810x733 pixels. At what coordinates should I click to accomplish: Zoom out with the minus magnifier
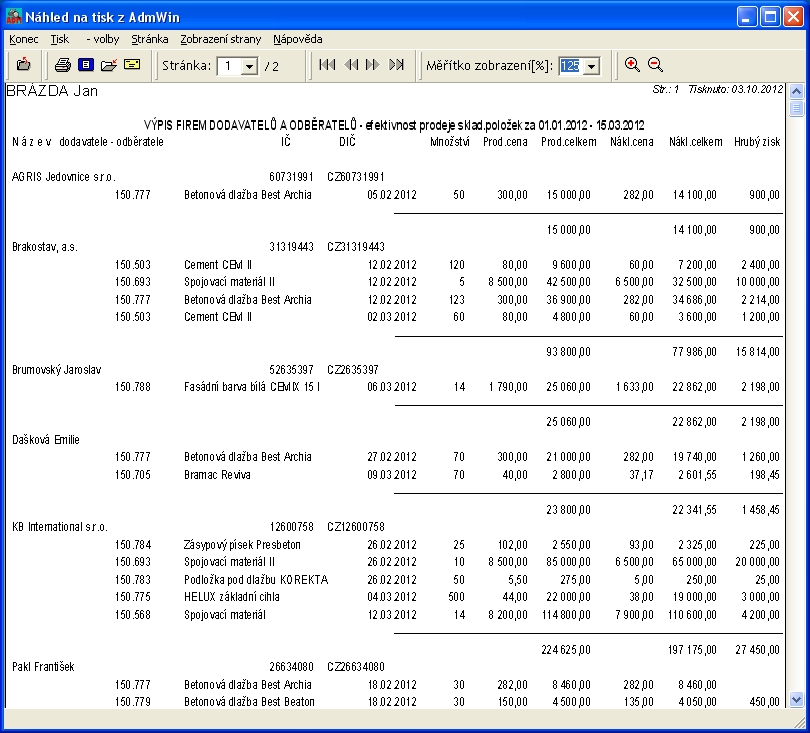[x=655, y=65]
